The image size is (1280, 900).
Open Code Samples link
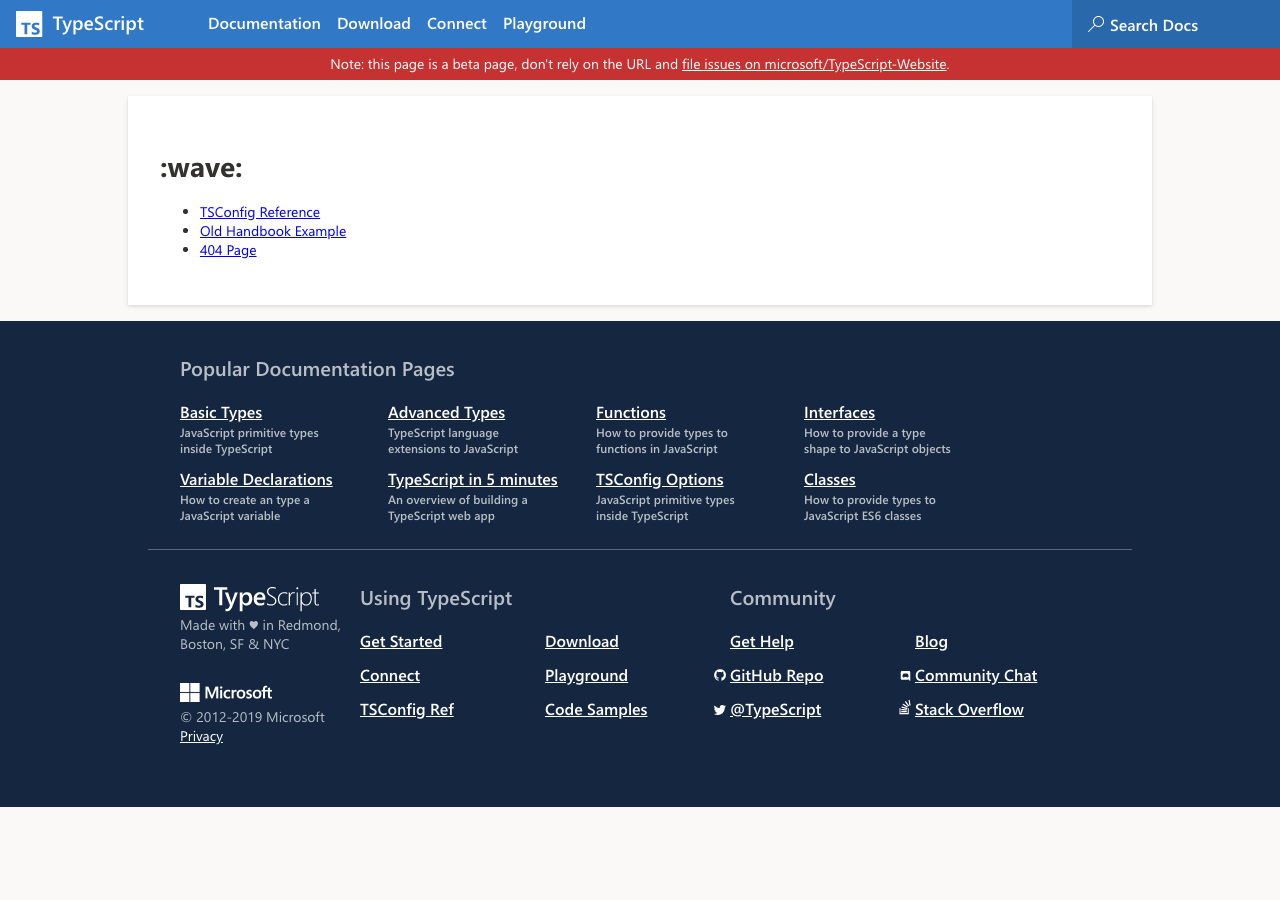[x=596, y=709]
